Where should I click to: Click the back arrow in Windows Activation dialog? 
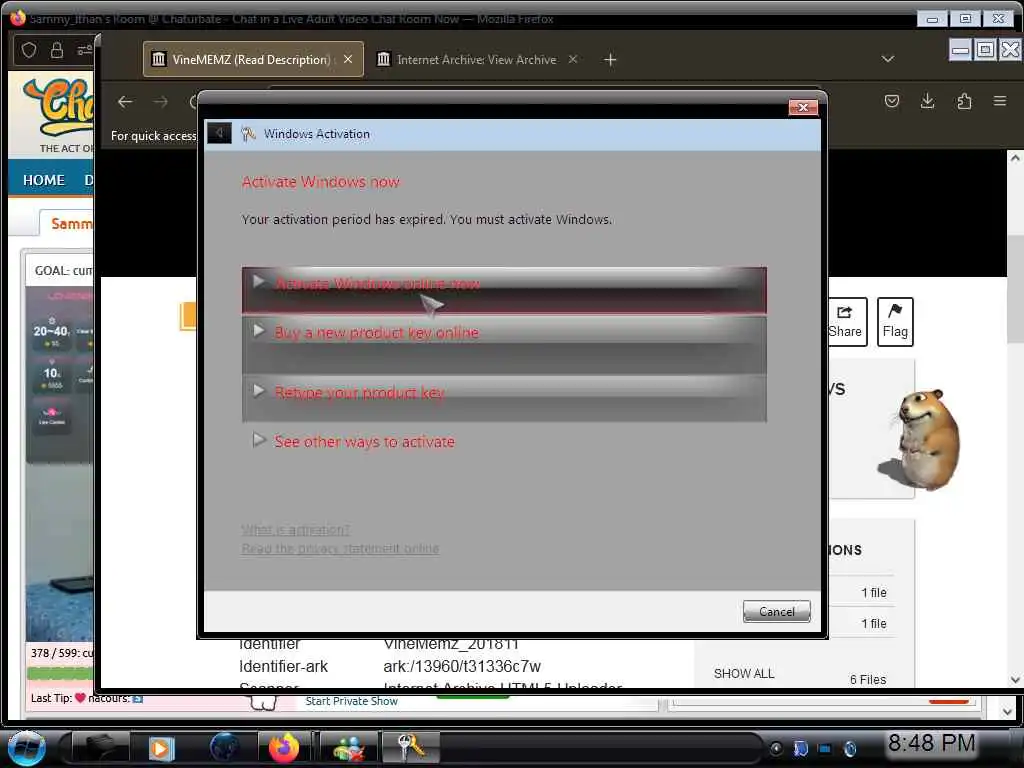[x=219, y=133]
